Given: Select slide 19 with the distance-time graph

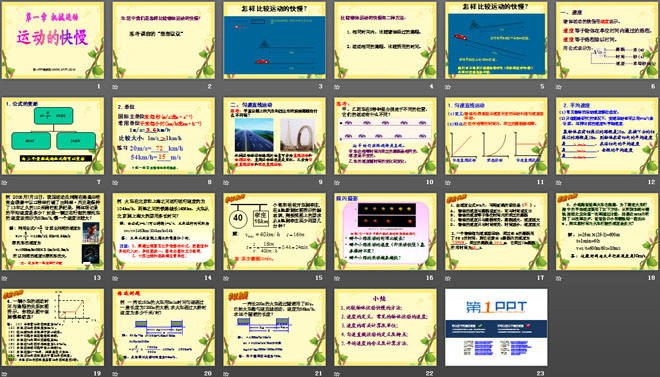Looking at the screenshot, I should 53,327.
